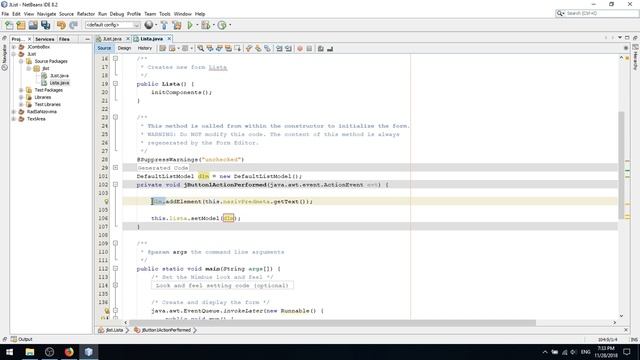Image resolution: width=640 pixels, height=360 pixels.
Task: Click the Open Project toolbar icon
Action: coord(33,25)
